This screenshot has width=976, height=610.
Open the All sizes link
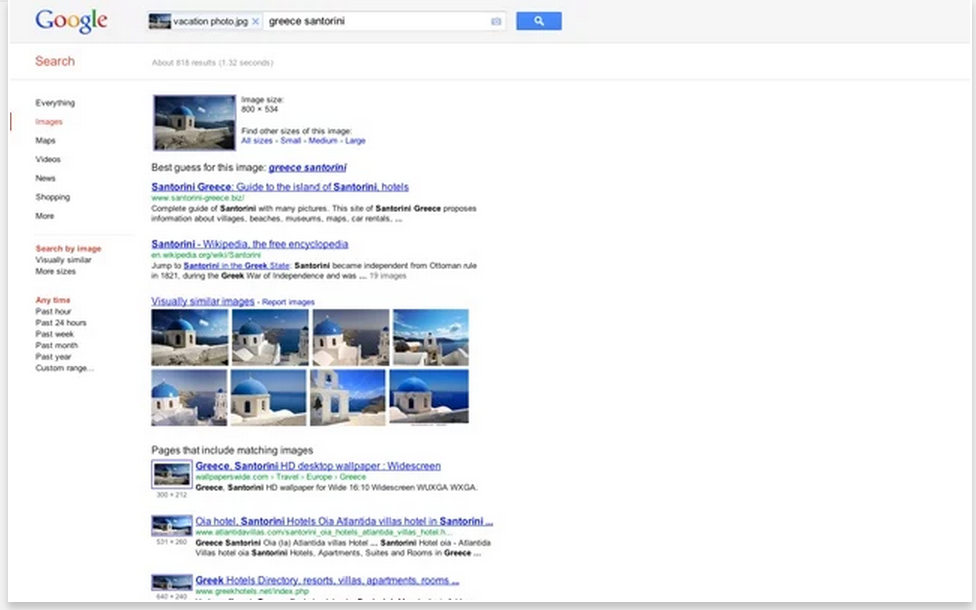(256, 141)
